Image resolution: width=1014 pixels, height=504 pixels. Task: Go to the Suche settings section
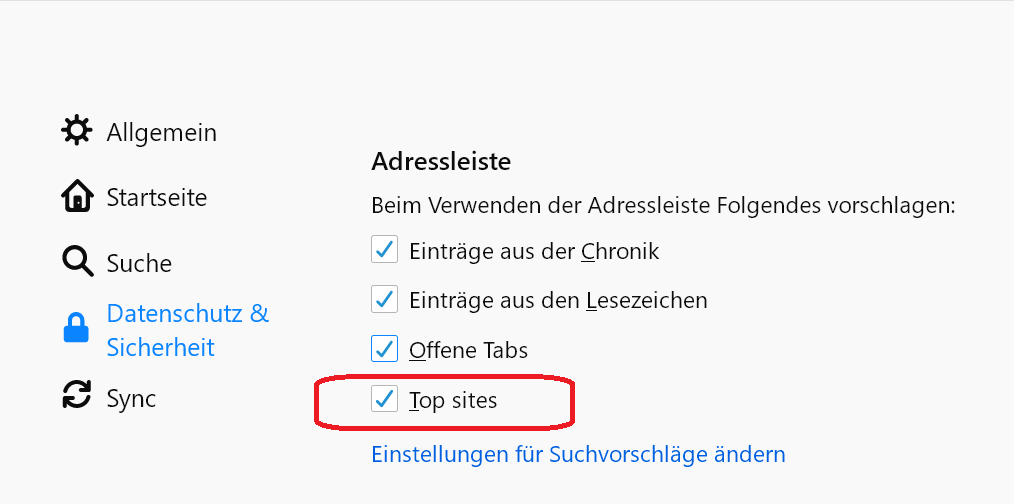tap(139, 264)
